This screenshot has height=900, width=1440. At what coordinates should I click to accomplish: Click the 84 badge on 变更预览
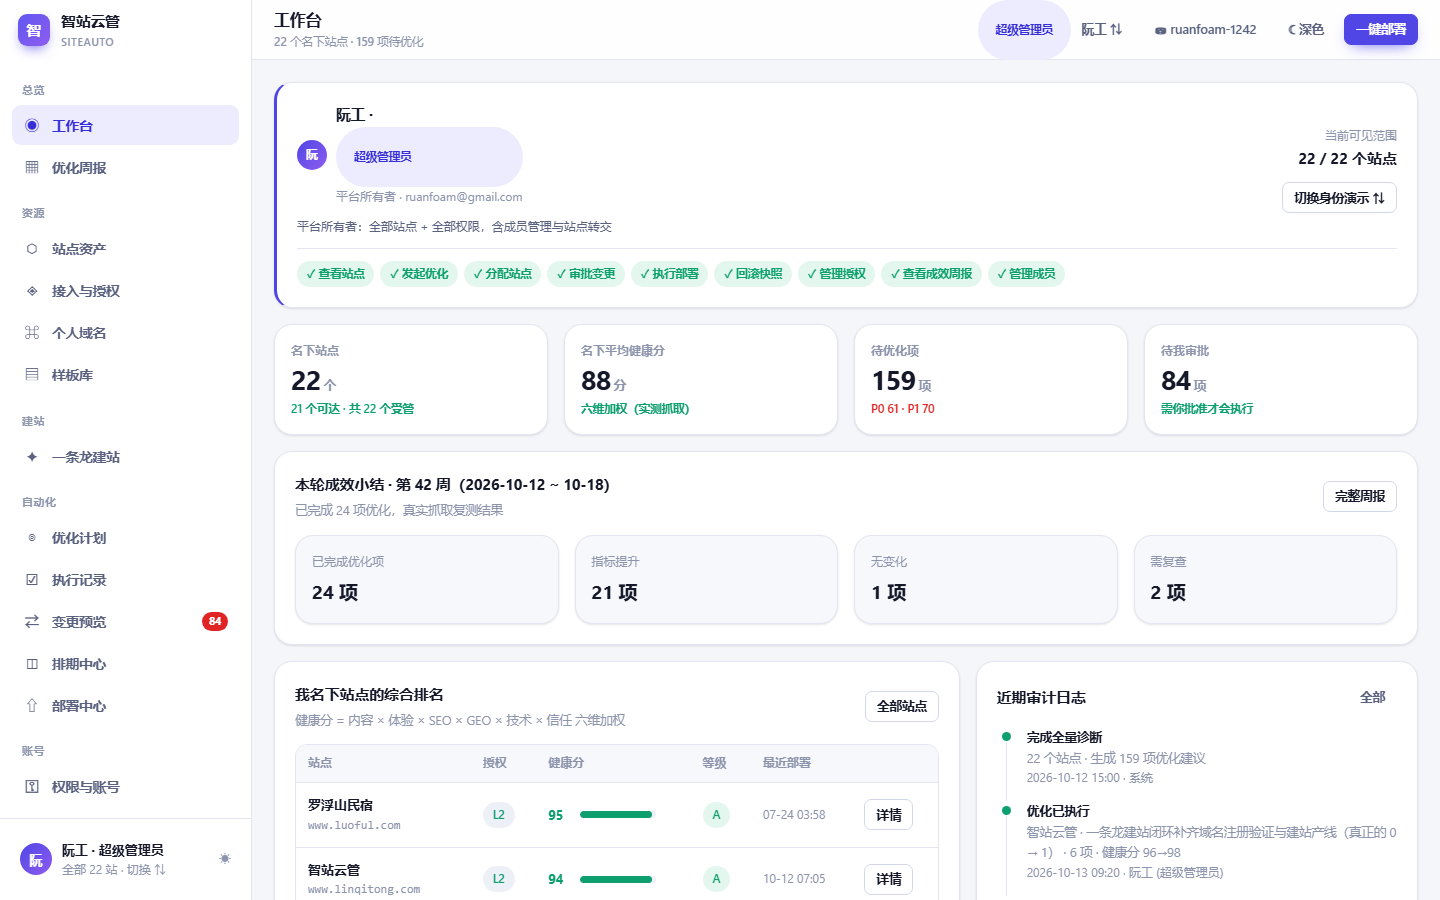[215, 622]
